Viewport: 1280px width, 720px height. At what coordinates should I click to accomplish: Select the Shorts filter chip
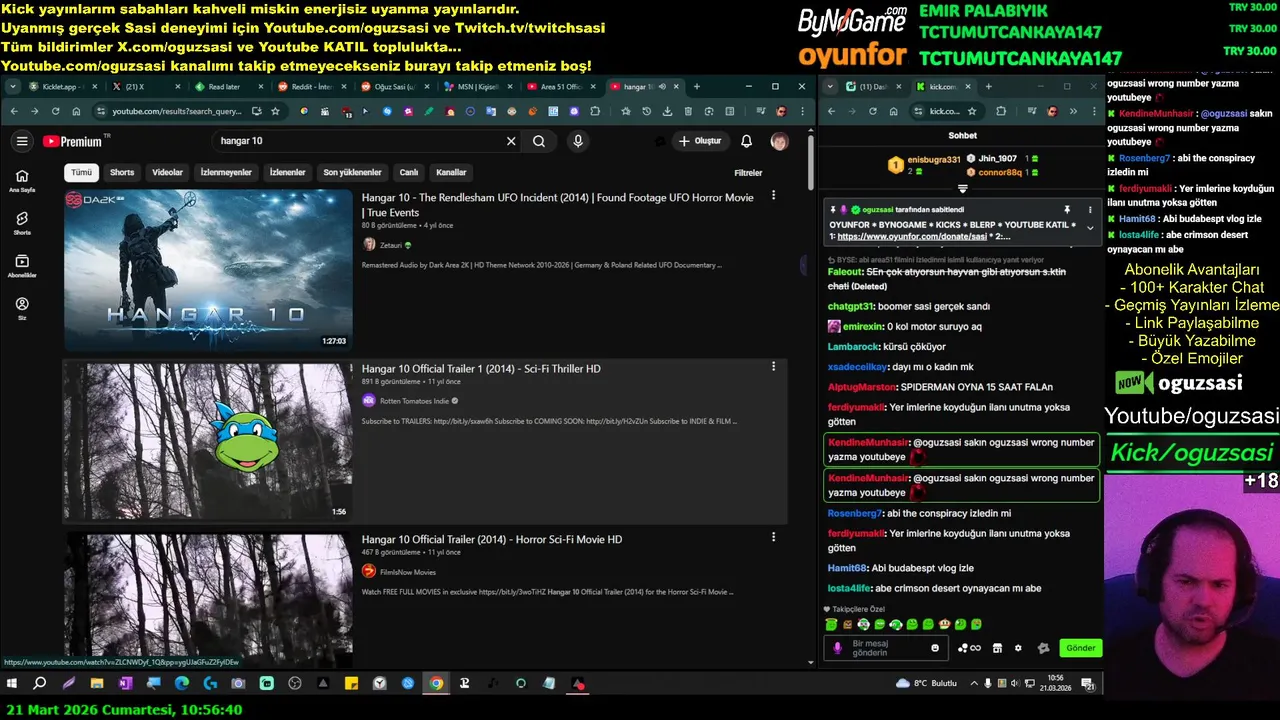(x=122, y=172)
